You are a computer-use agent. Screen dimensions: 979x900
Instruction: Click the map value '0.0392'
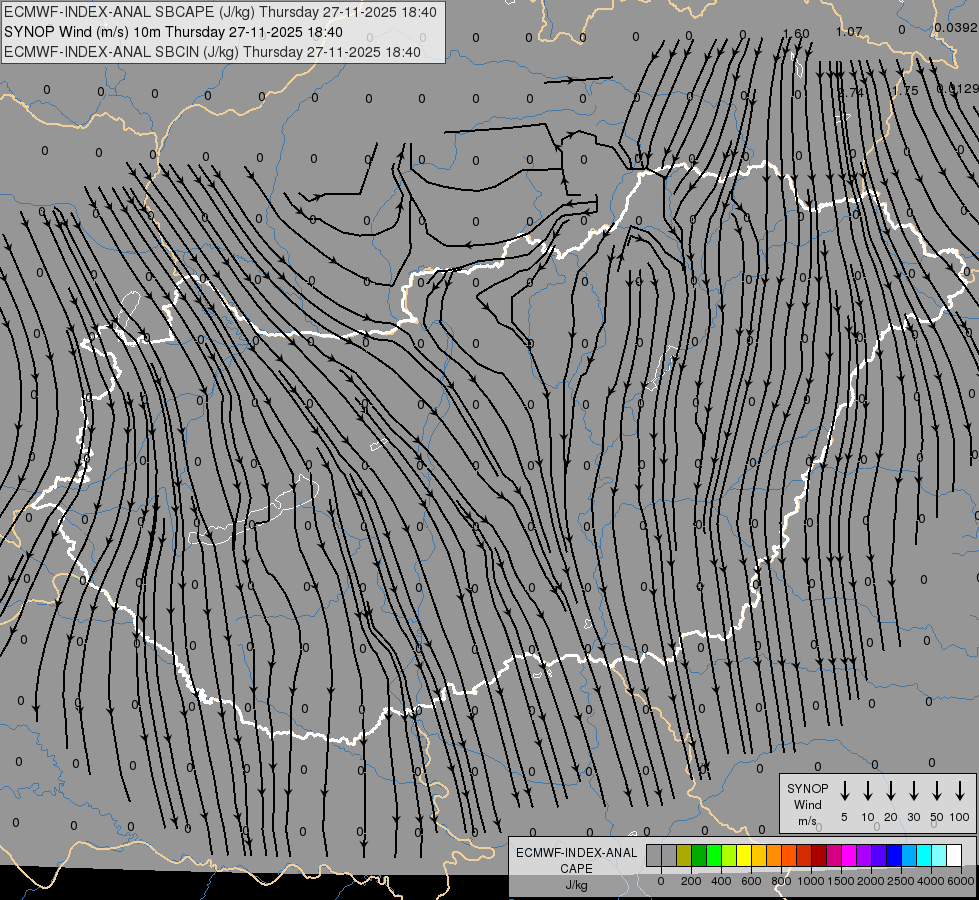tap(956, 27)
